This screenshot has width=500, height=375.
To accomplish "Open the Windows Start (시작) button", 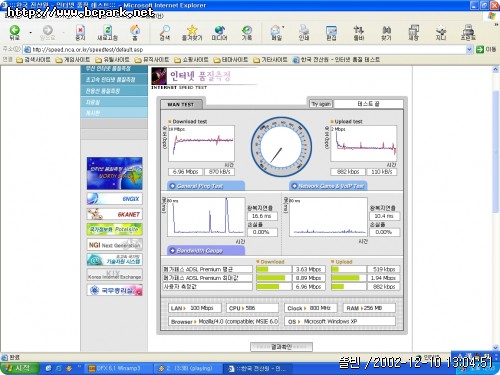I will tap(20, 368).
